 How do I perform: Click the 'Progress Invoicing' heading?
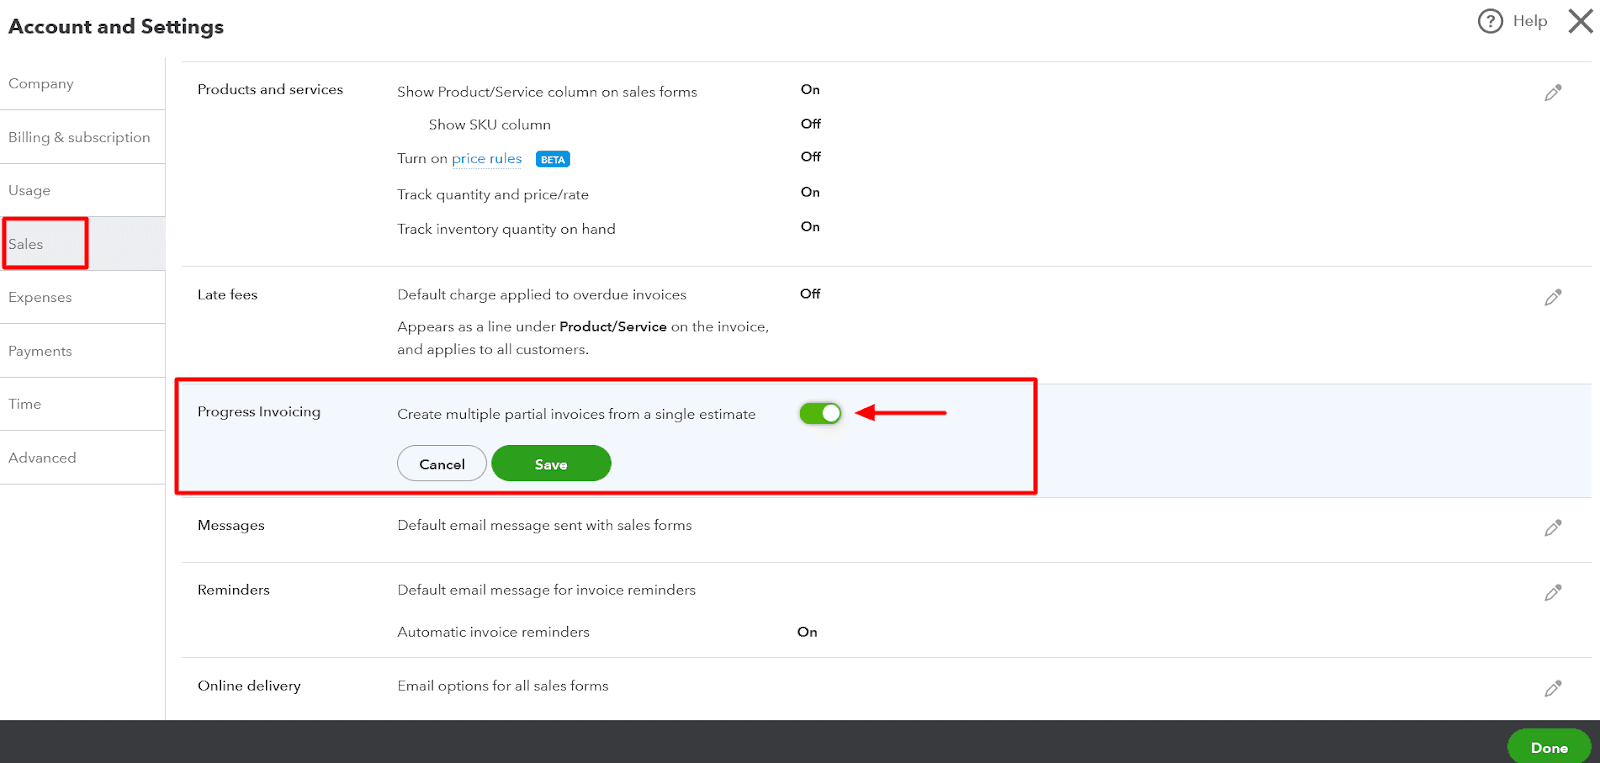259,412
